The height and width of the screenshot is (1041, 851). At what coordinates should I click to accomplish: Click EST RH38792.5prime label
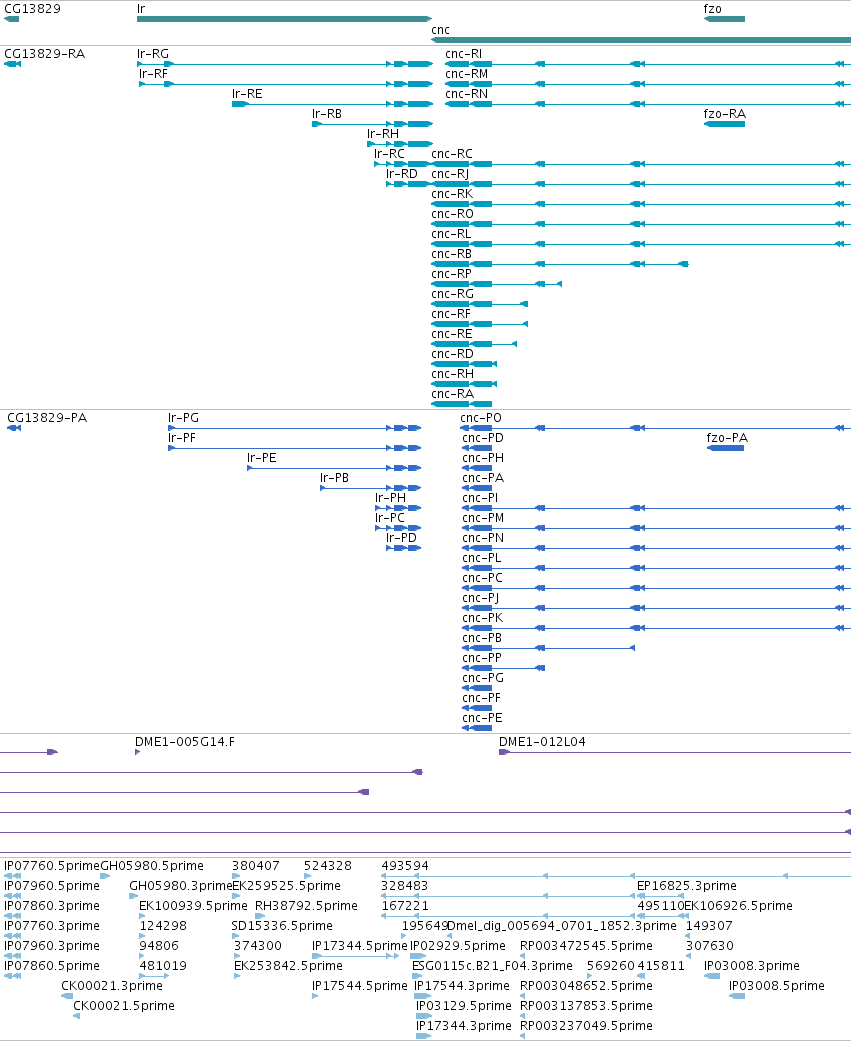point(306,906)
